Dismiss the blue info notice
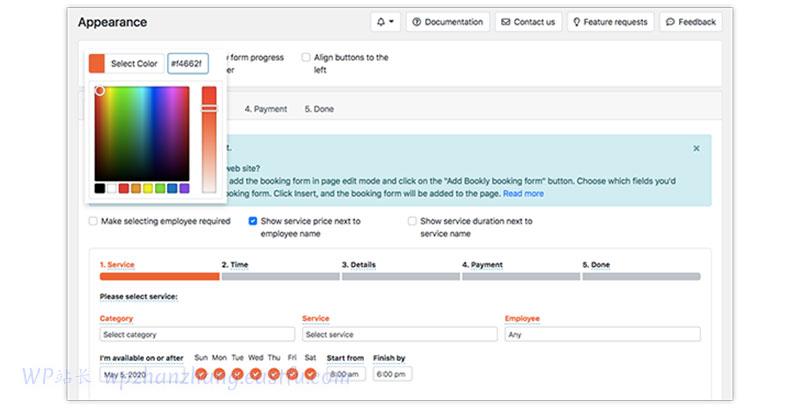 coord(696,148)
